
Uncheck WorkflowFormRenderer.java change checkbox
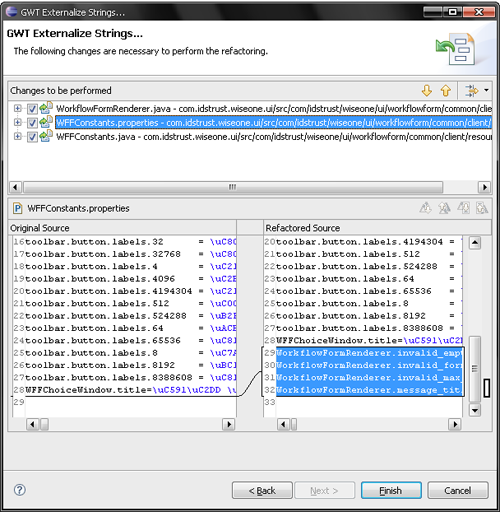tap(32, 109)
